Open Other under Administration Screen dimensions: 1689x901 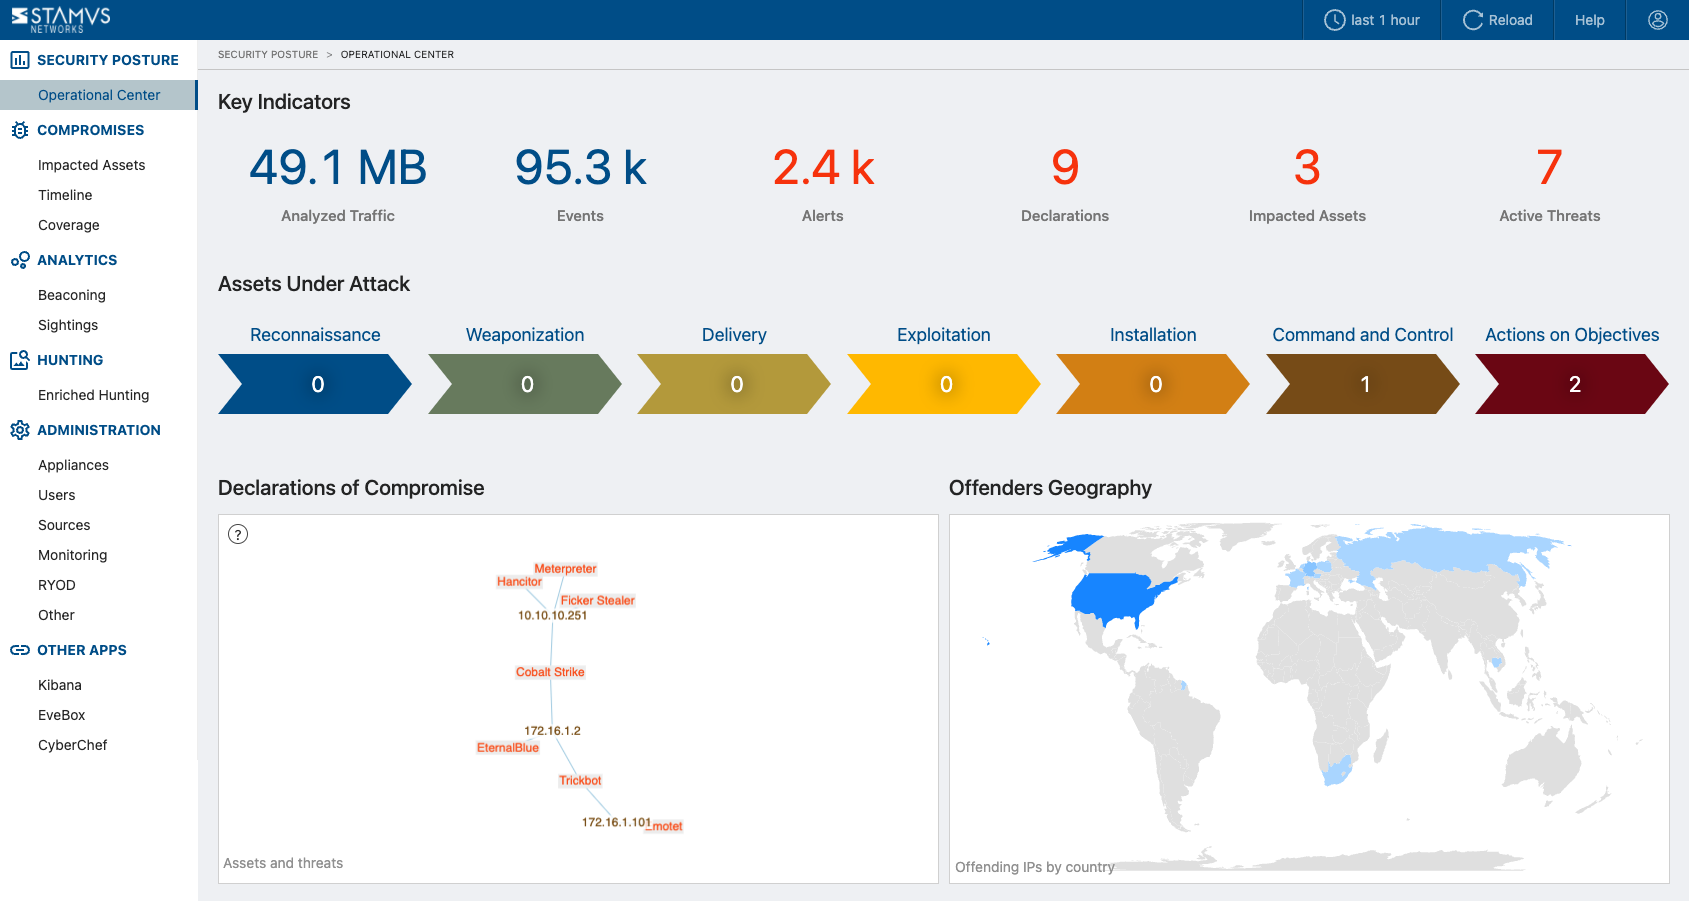(x=56, y=615)
